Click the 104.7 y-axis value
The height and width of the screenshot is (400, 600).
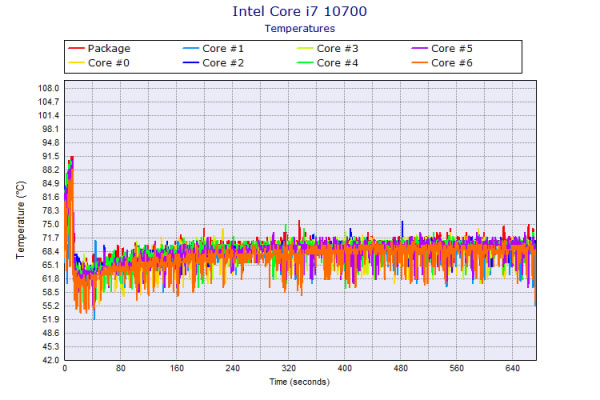(x=49, y=102)
